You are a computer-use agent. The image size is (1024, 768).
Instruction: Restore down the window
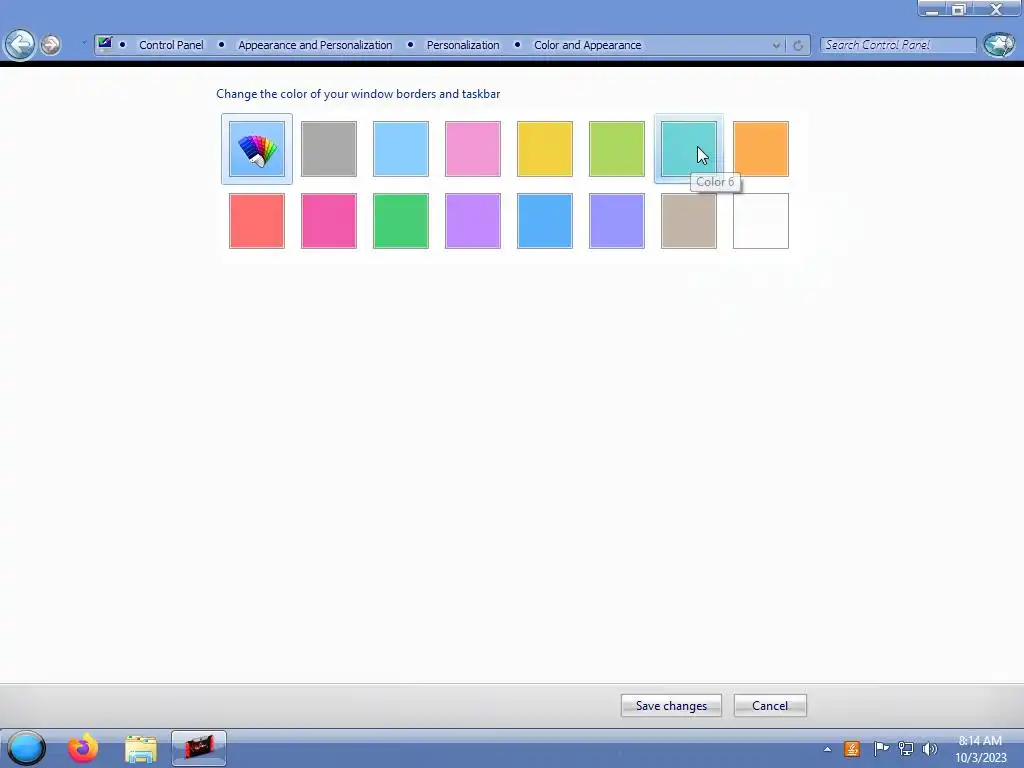pos(958,9)
